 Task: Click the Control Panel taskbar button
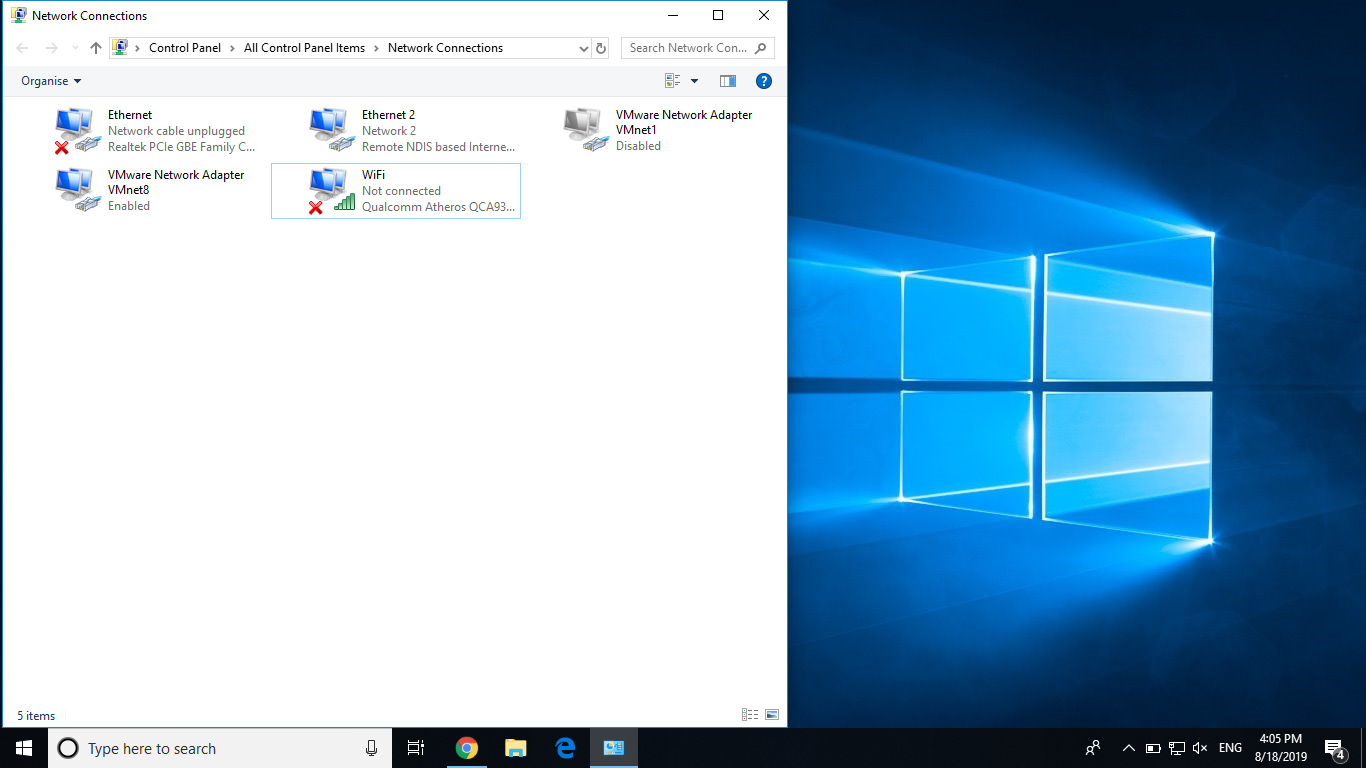coord(613,748)
